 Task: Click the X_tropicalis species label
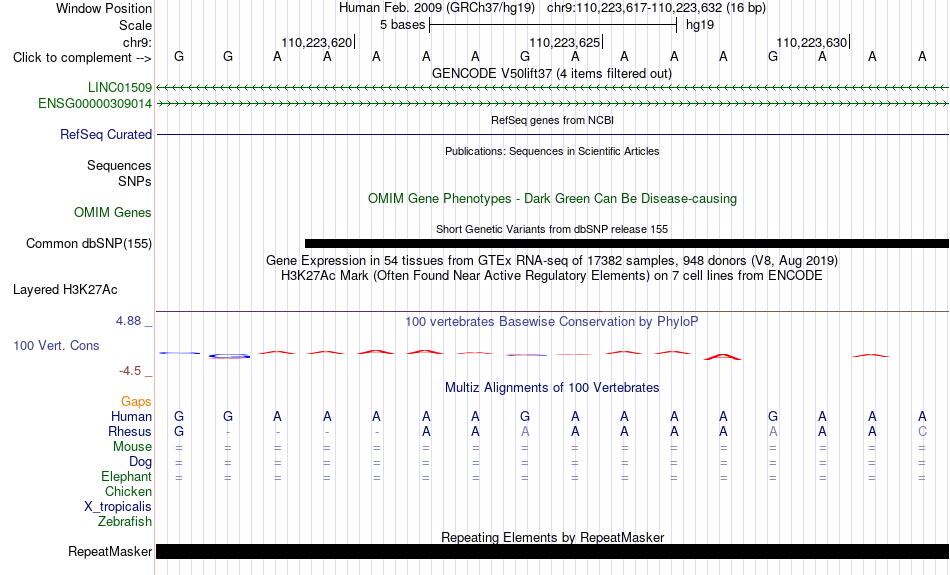118,507
